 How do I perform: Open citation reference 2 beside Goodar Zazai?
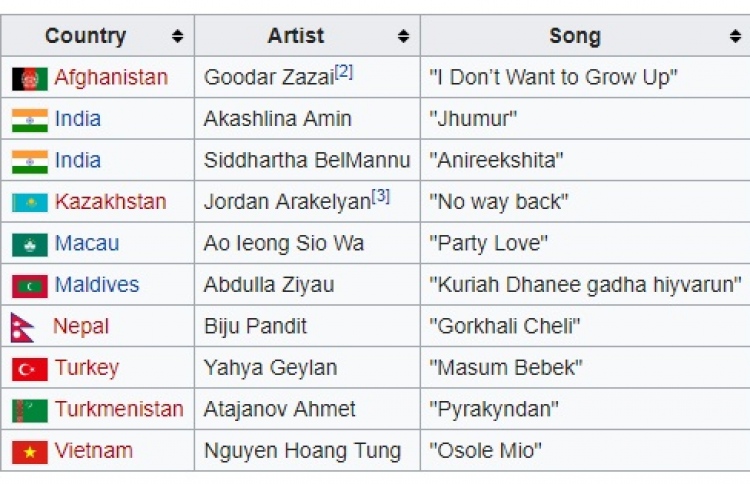(x=344, y=72)
